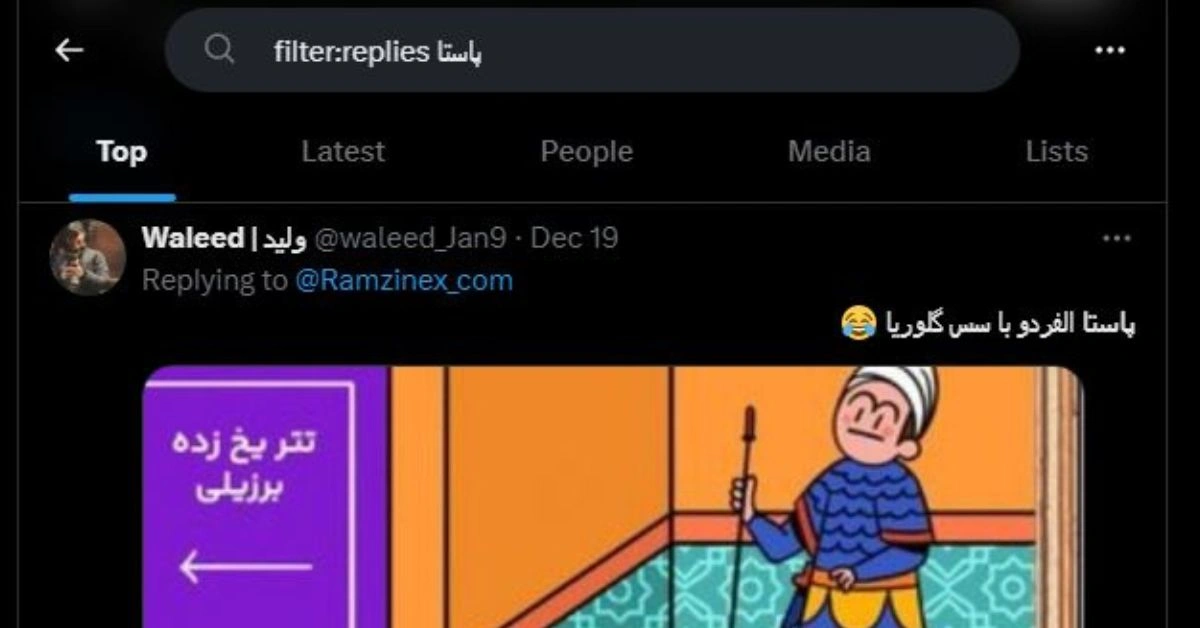
Task: Select the Lists tab
Action: click(x=1056, y=152)
